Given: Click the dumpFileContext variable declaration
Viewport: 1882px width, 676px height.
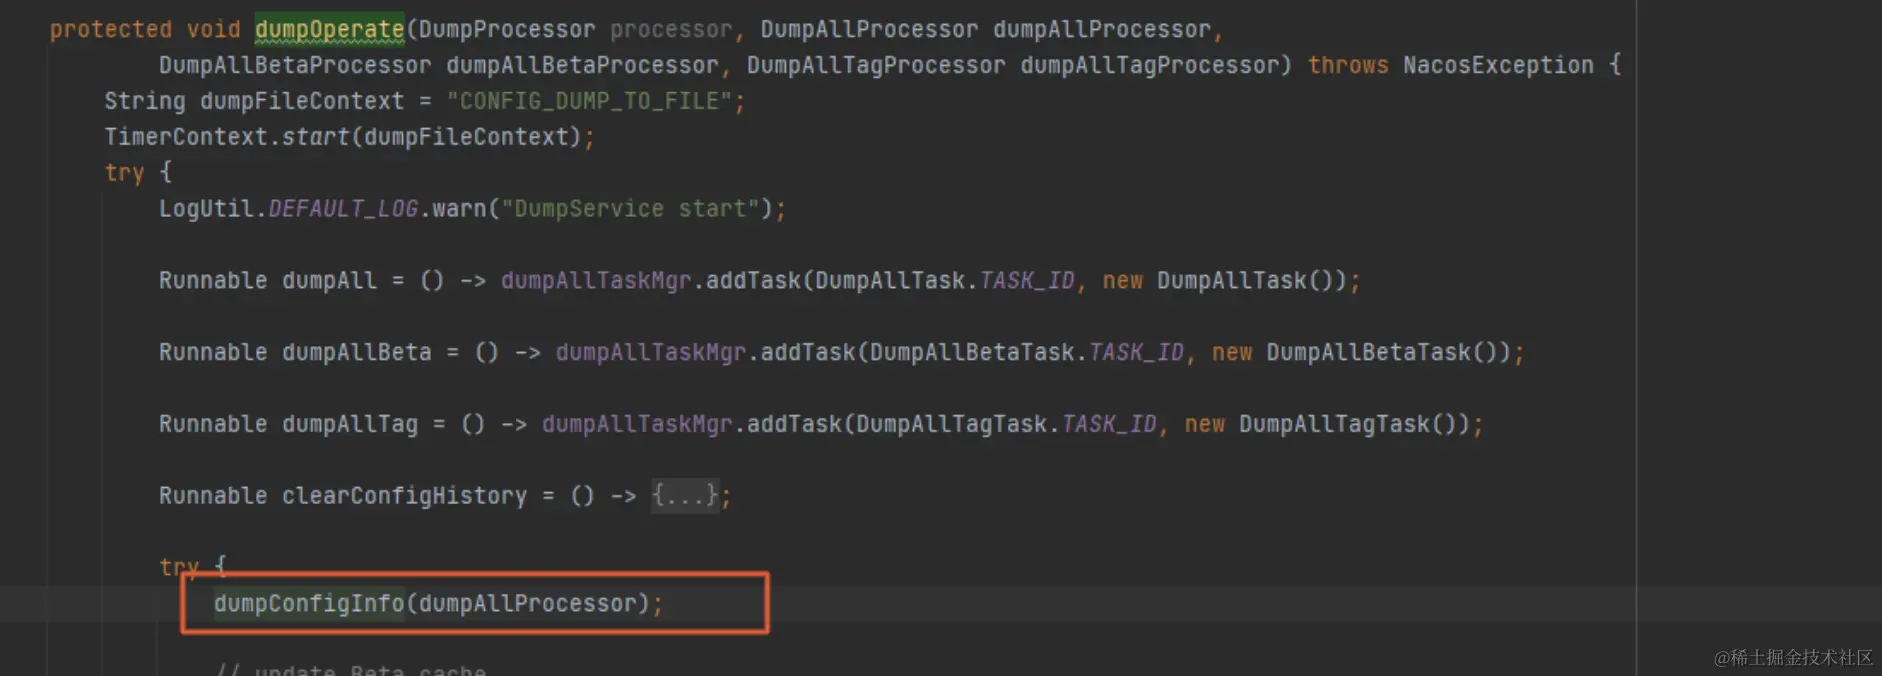Looking at the screenshot, I should click(302, 101).
